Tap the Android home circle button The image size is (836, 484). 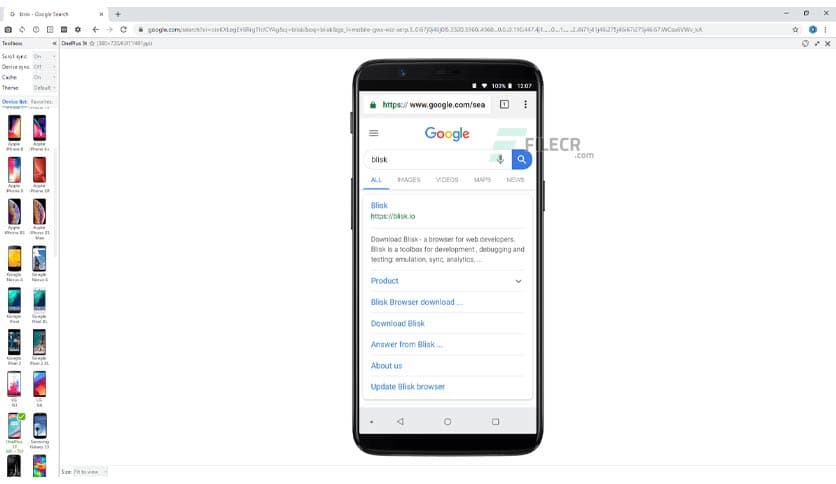click(447, 422)
